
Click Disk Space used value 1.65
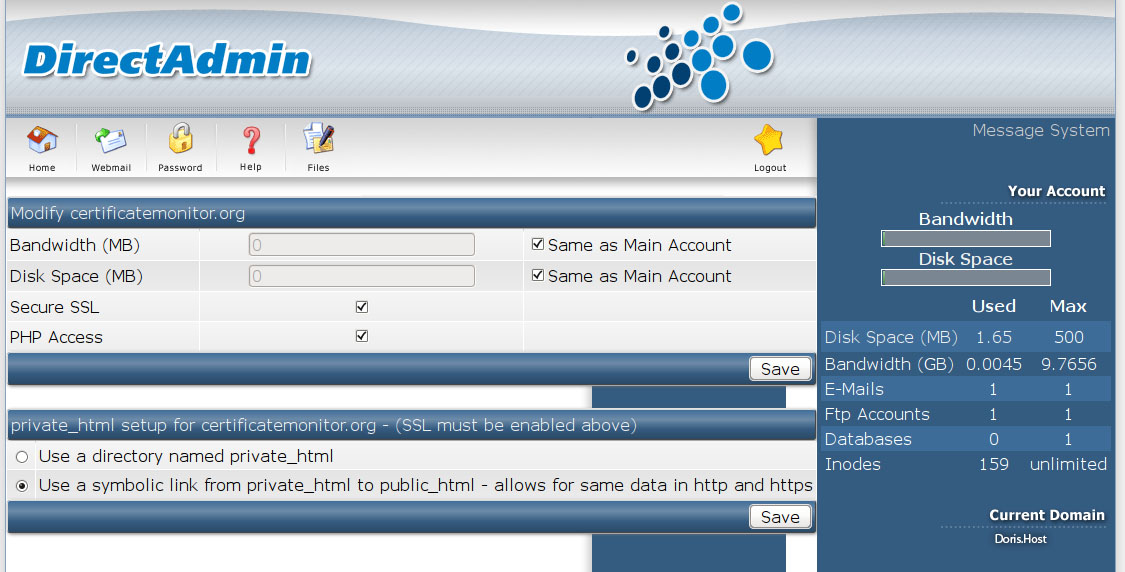pyautogui.click(x=994, y=337)
